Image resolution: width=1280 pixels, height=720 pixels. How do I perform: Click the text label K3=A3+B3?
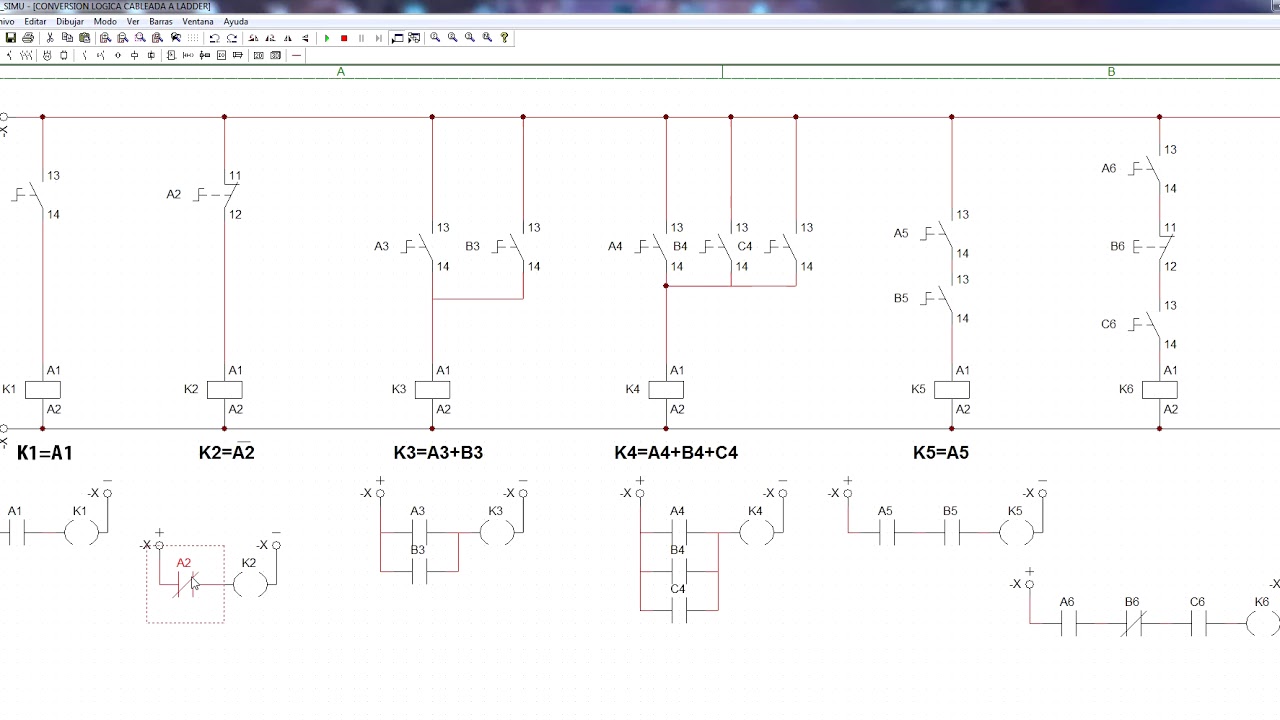pos(438,453)
